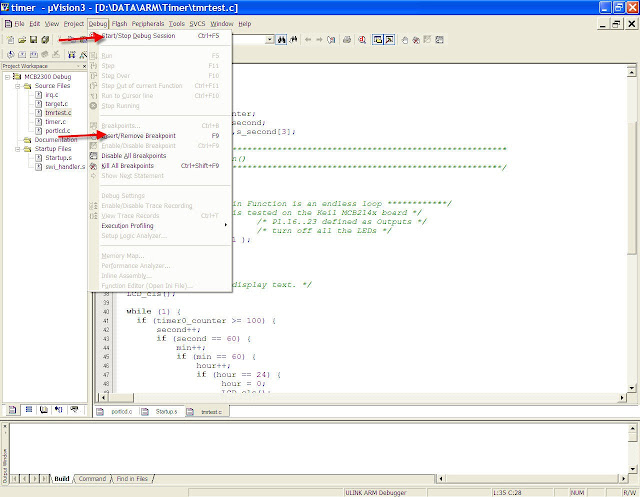Choose Kill All Breakpoints menu item

tap(160, 166)
